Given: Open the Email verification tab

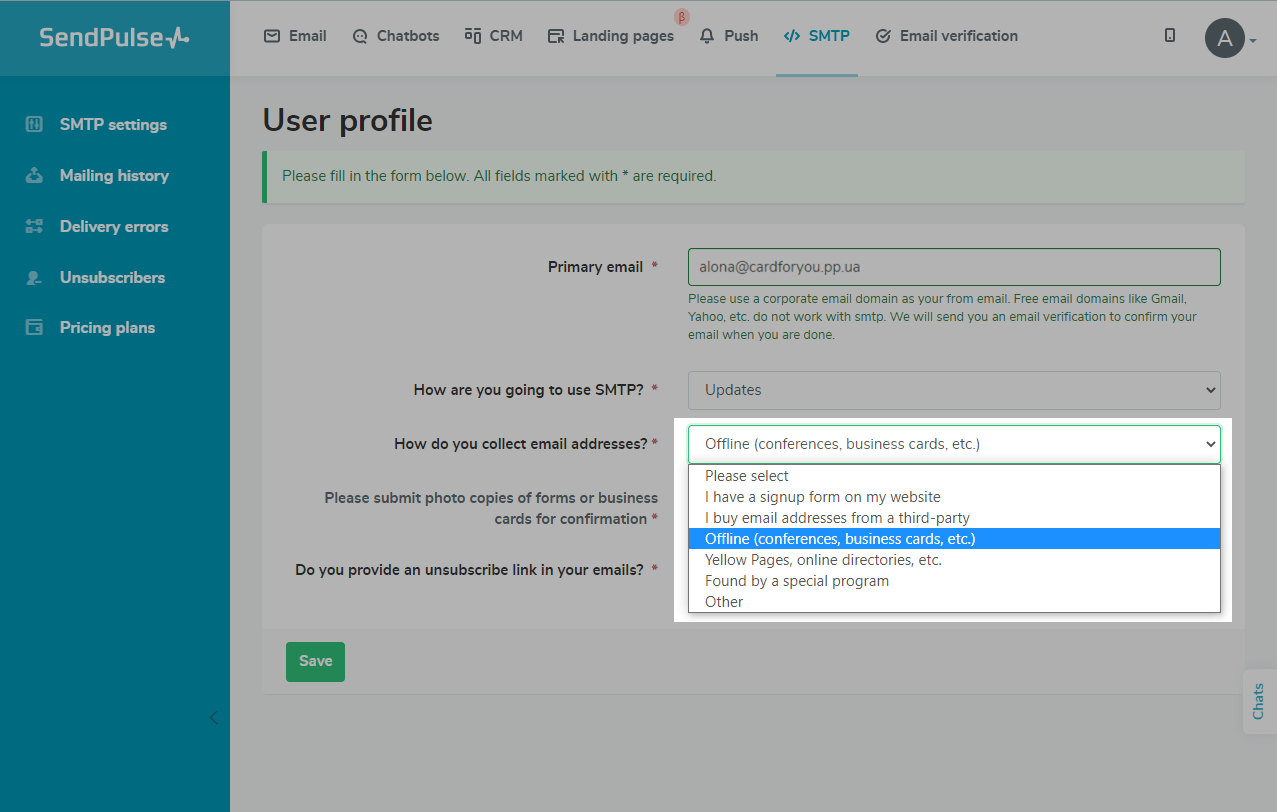Looking at the screenshot, I should click(946, 36).
